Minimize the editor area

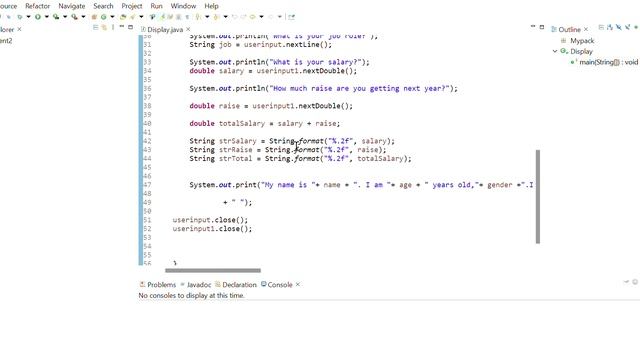click(x=533, y=26)
